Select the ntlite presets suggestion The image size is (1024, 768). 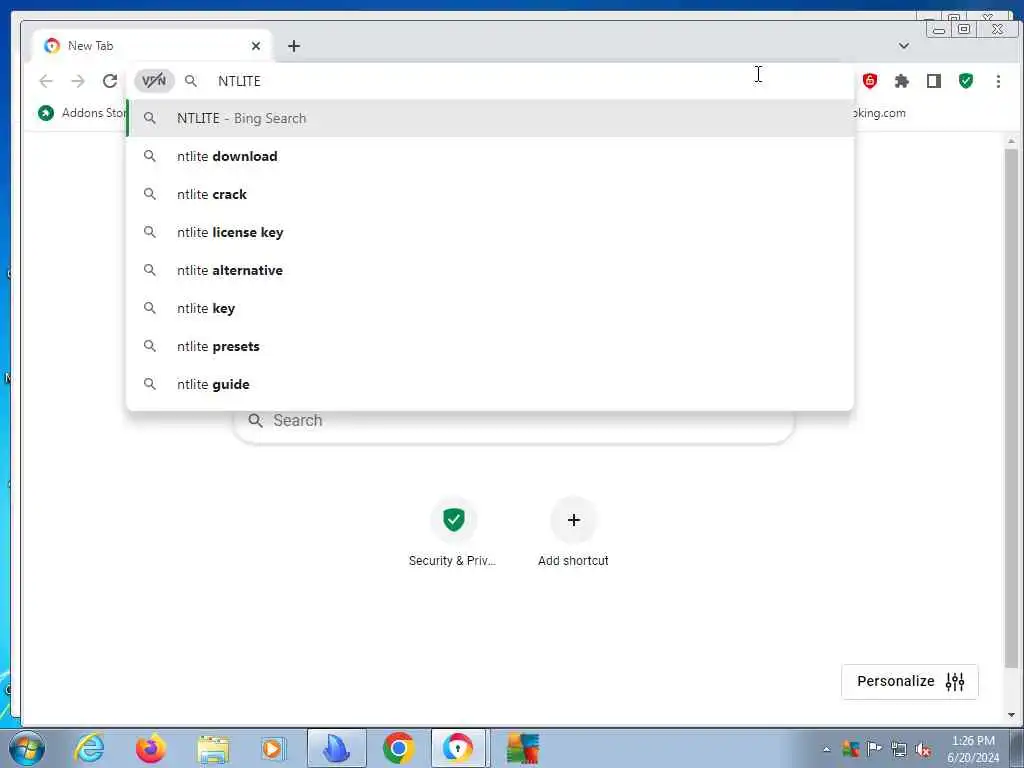(x=490, y=346)
